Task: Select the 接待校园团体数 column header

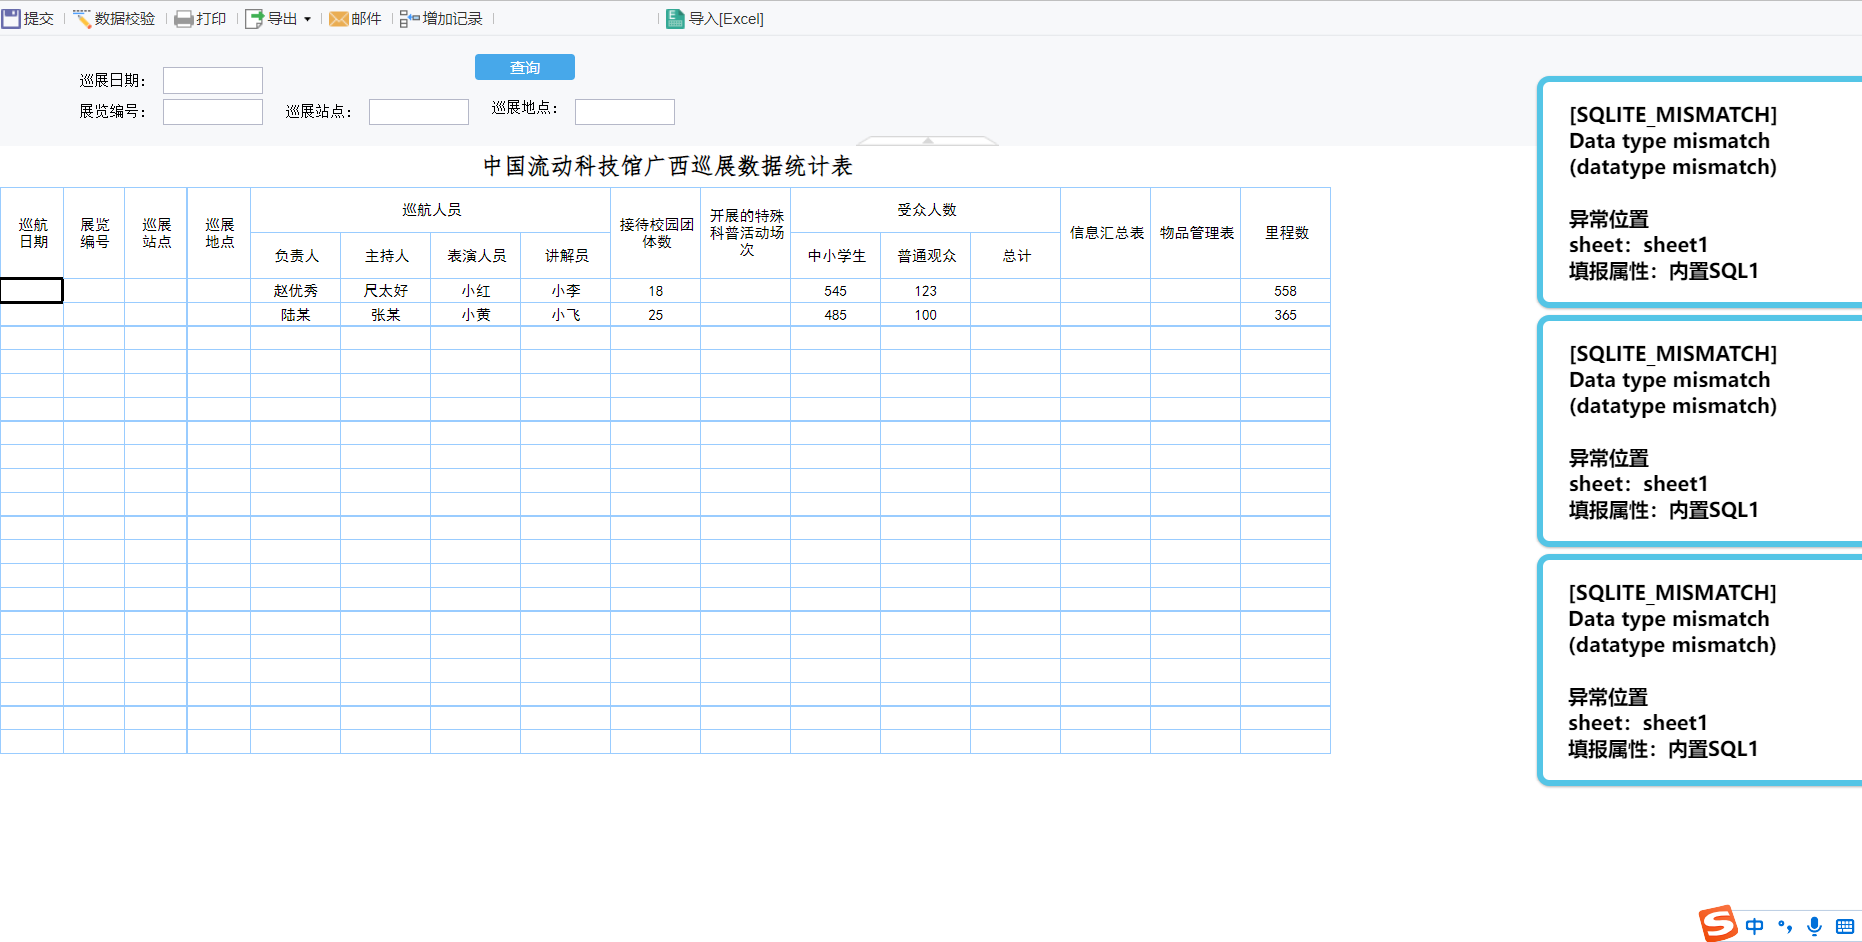Action: [x=656, y=233]
